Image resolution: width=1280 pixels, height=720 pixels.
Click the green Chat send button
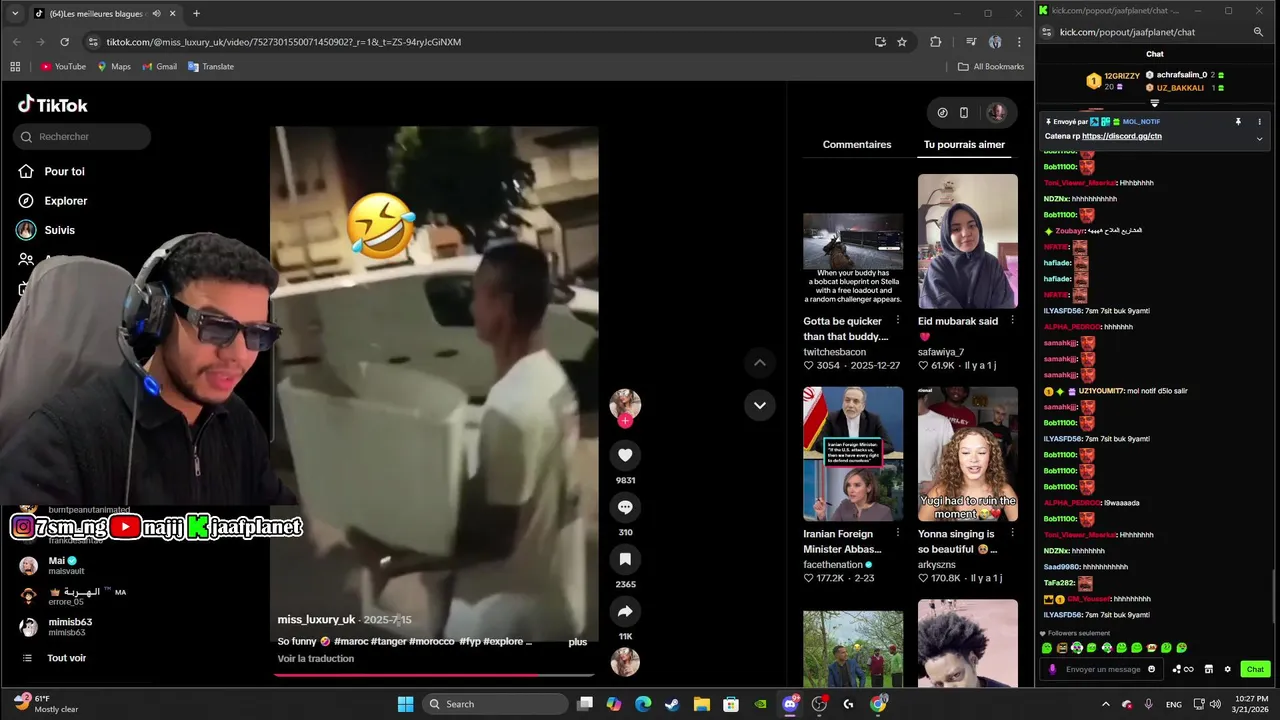click(1255, 669)
